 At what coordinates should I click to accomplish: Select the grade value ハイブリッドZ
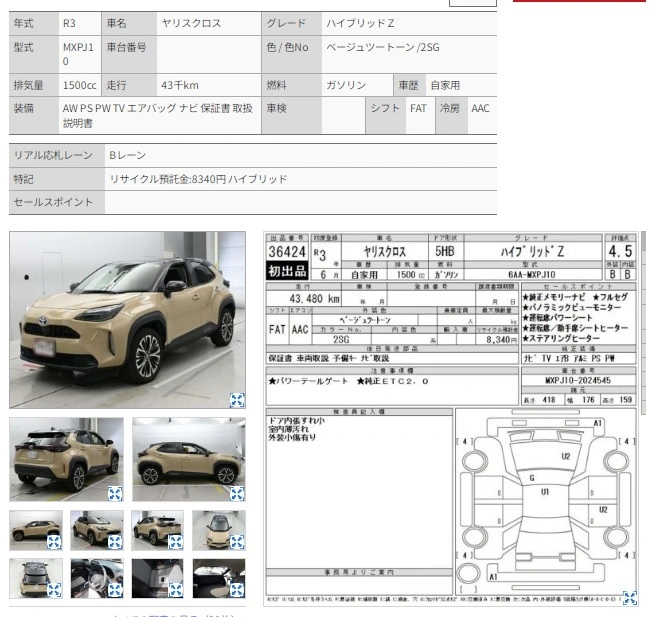tap(360, 23)
